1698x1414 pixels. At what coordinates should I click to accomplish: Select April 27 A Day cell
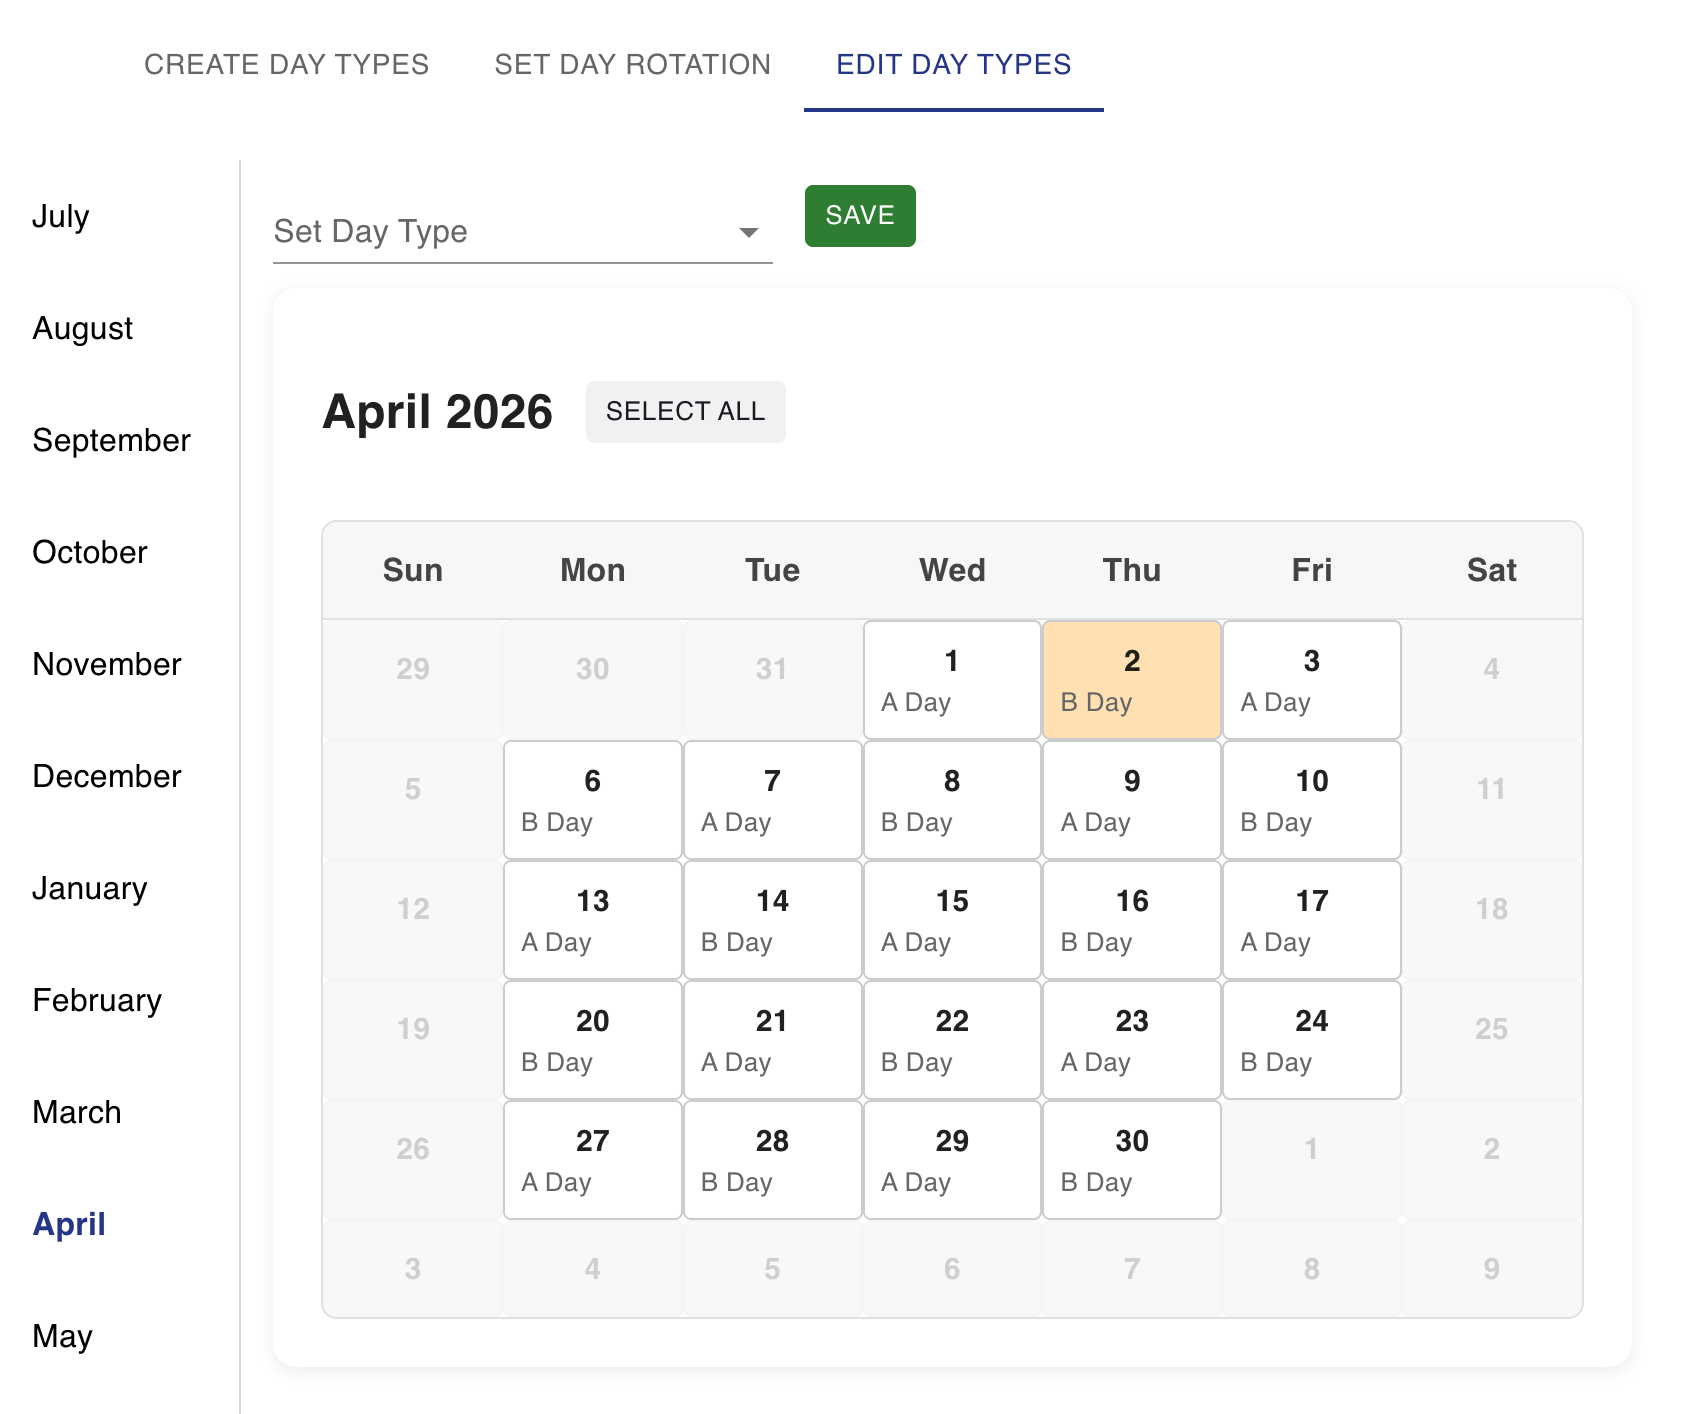pyautogui.click(x=593, y=1160)
